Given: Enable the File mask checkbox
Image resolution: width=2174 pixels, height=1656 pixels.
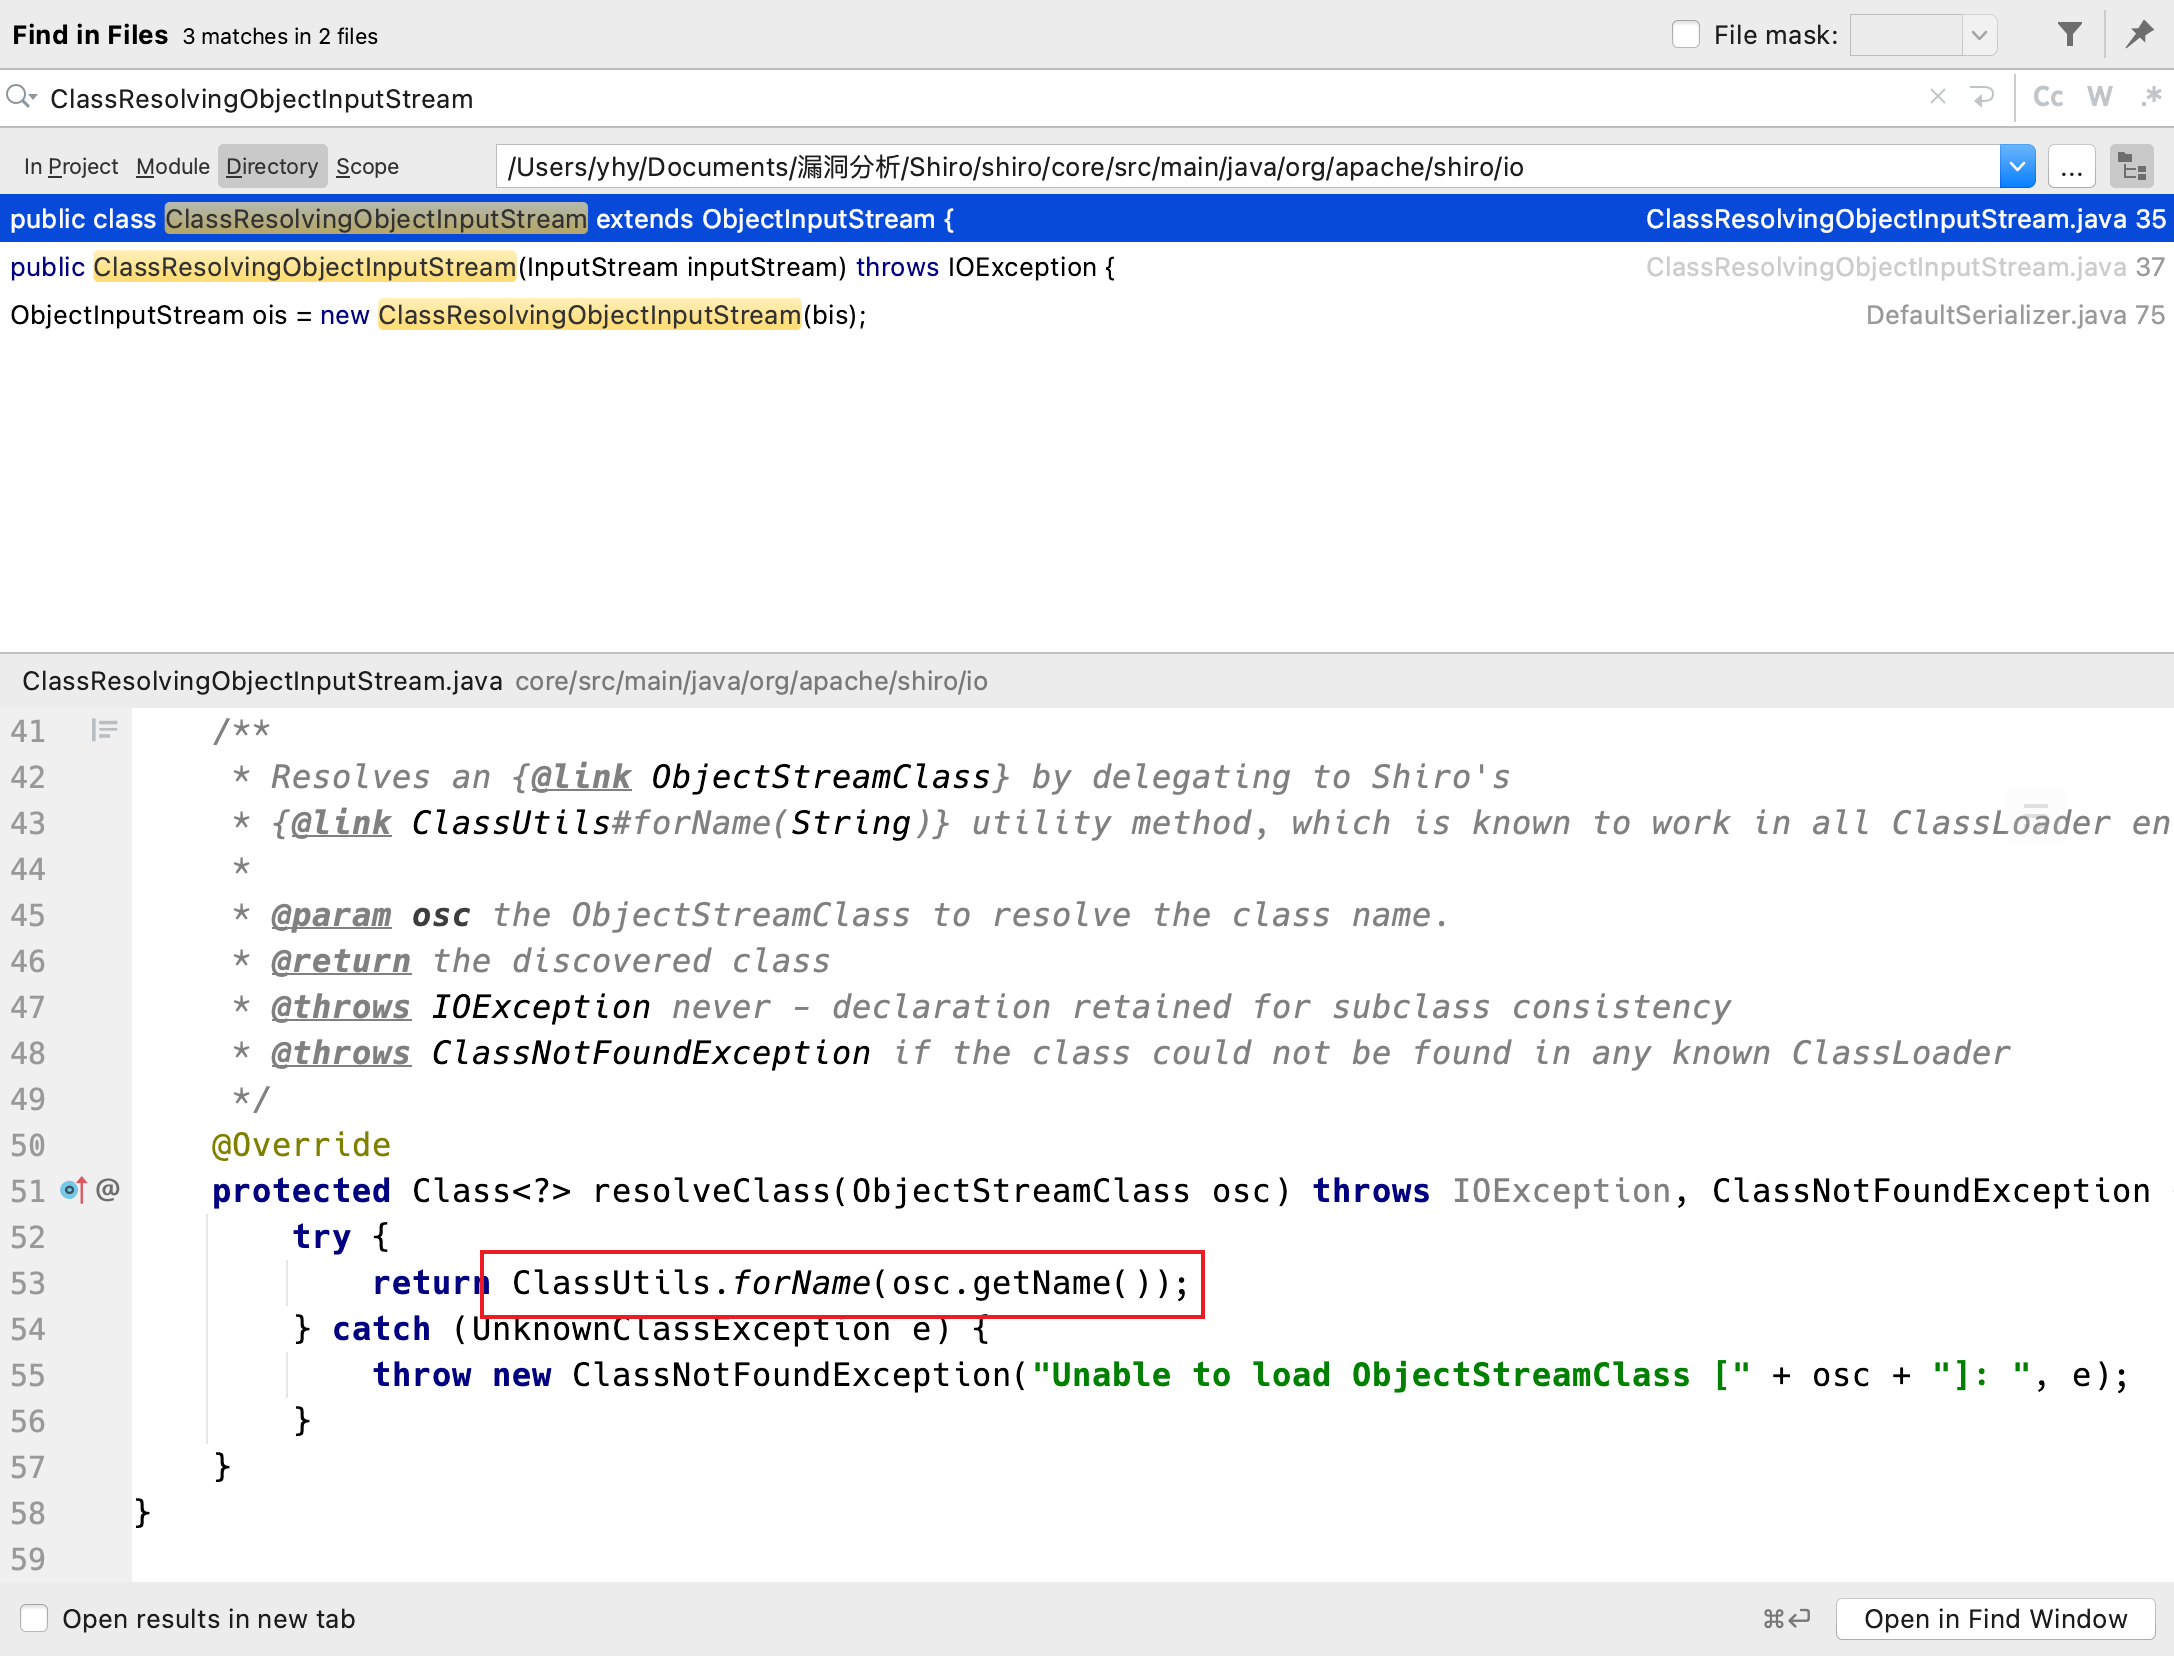Looking at the screenshot, I should [1686, 35].
